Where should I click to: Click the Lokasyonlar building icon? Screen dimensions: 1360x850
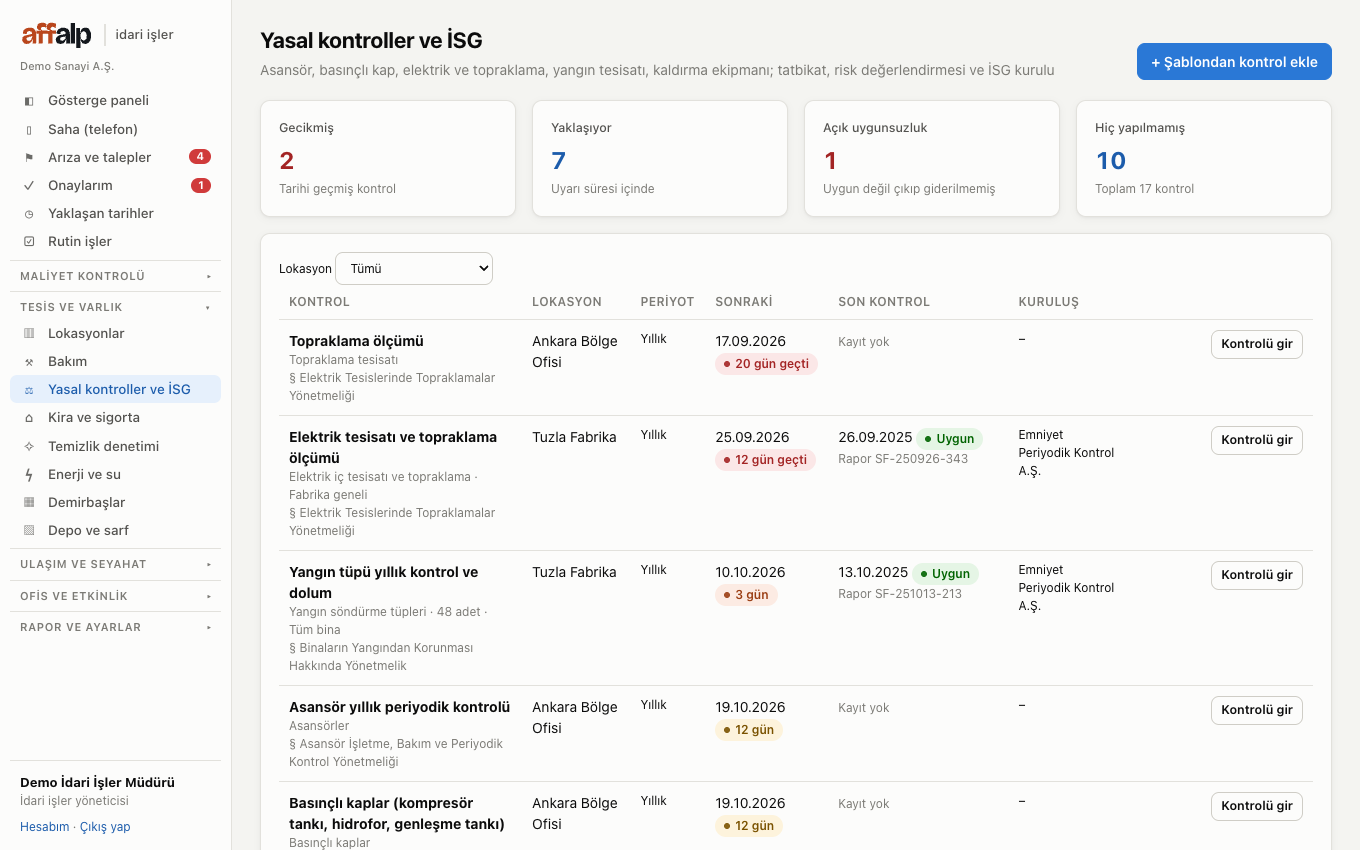point(29,333)
